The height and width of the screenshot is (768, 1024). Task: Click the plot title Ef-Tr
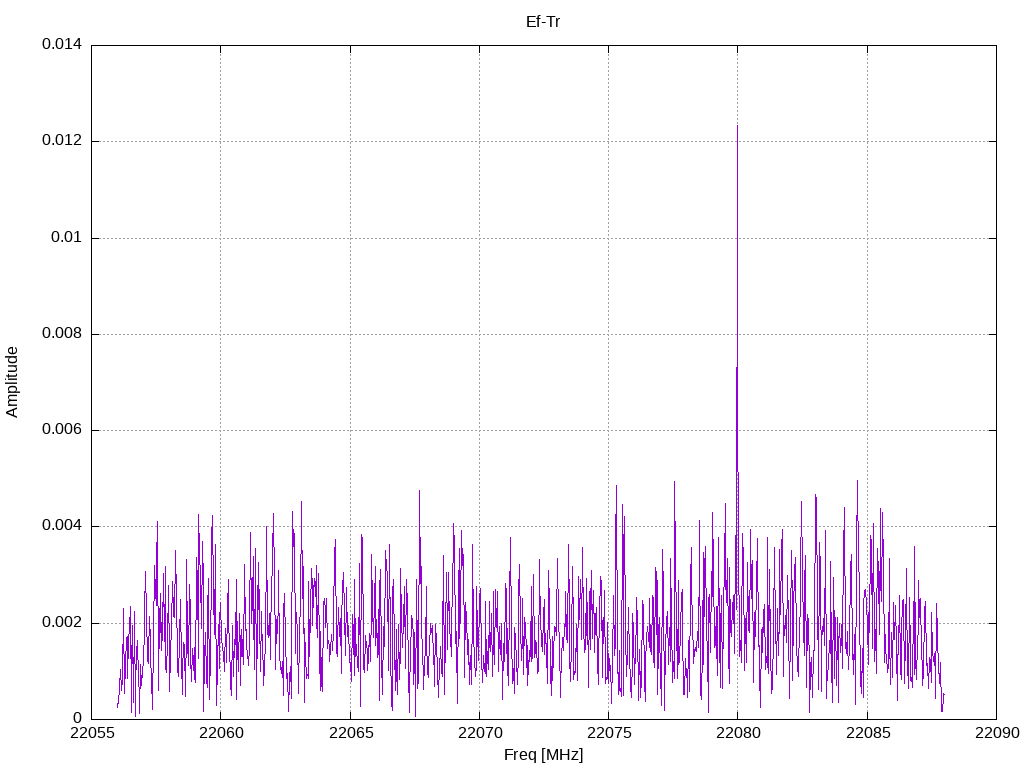(x=543, y=21)
